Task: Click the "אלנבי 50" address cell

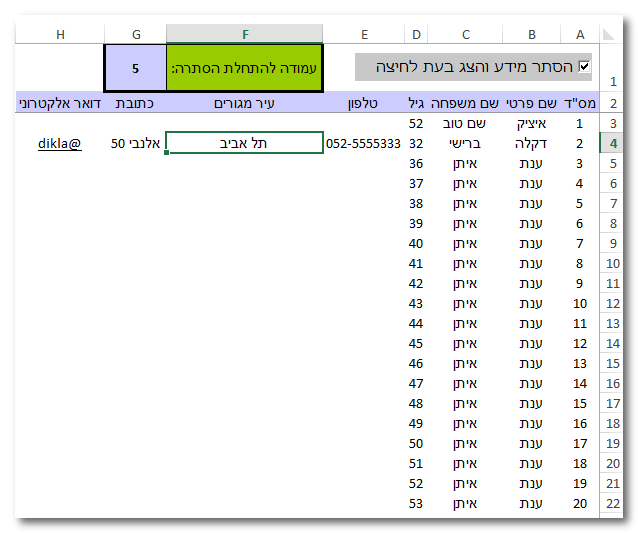Action: (x=135, y=143)
